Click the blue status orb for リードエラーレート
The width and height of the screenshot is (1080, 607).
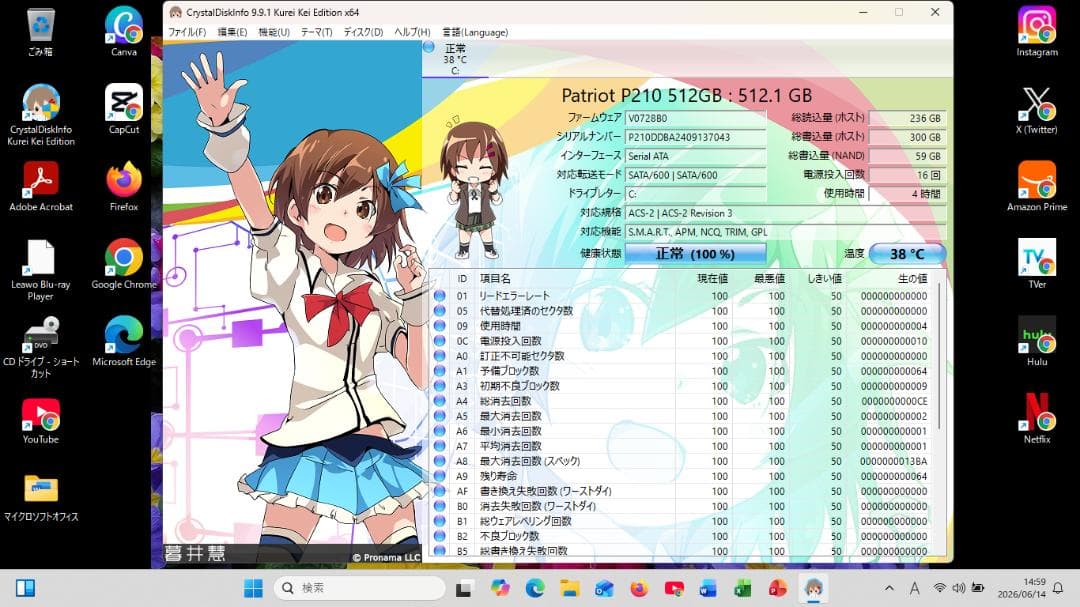[439, 296]
